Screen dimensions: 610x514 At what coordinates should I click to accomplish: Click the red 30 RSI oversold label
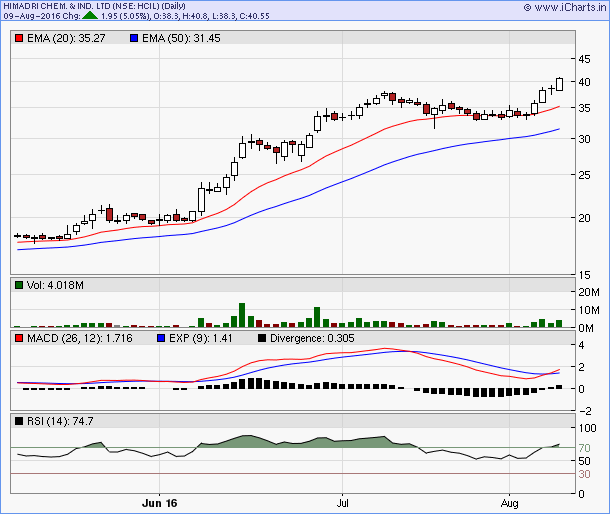584,474
